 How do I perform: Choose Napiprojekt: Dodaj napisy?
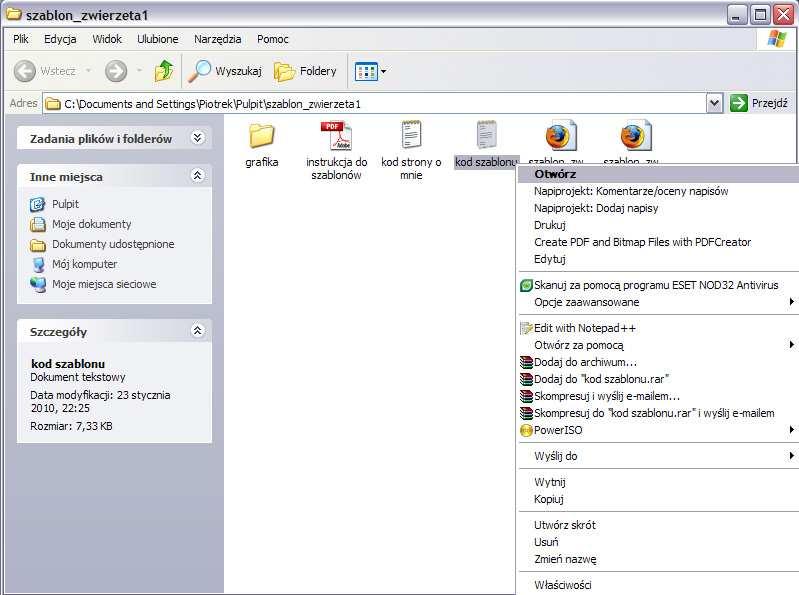[x=658, y=208]
